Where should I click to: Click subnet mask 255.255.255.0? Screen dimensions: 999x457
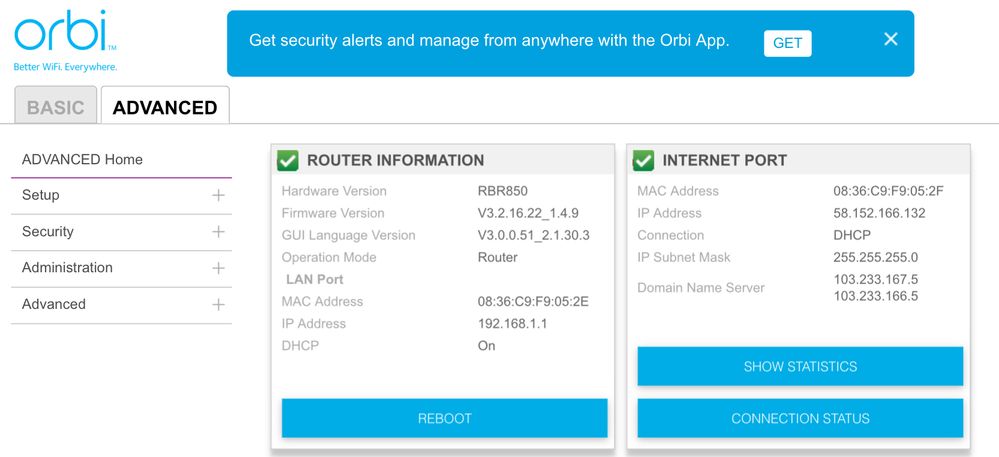click(876, 258)
